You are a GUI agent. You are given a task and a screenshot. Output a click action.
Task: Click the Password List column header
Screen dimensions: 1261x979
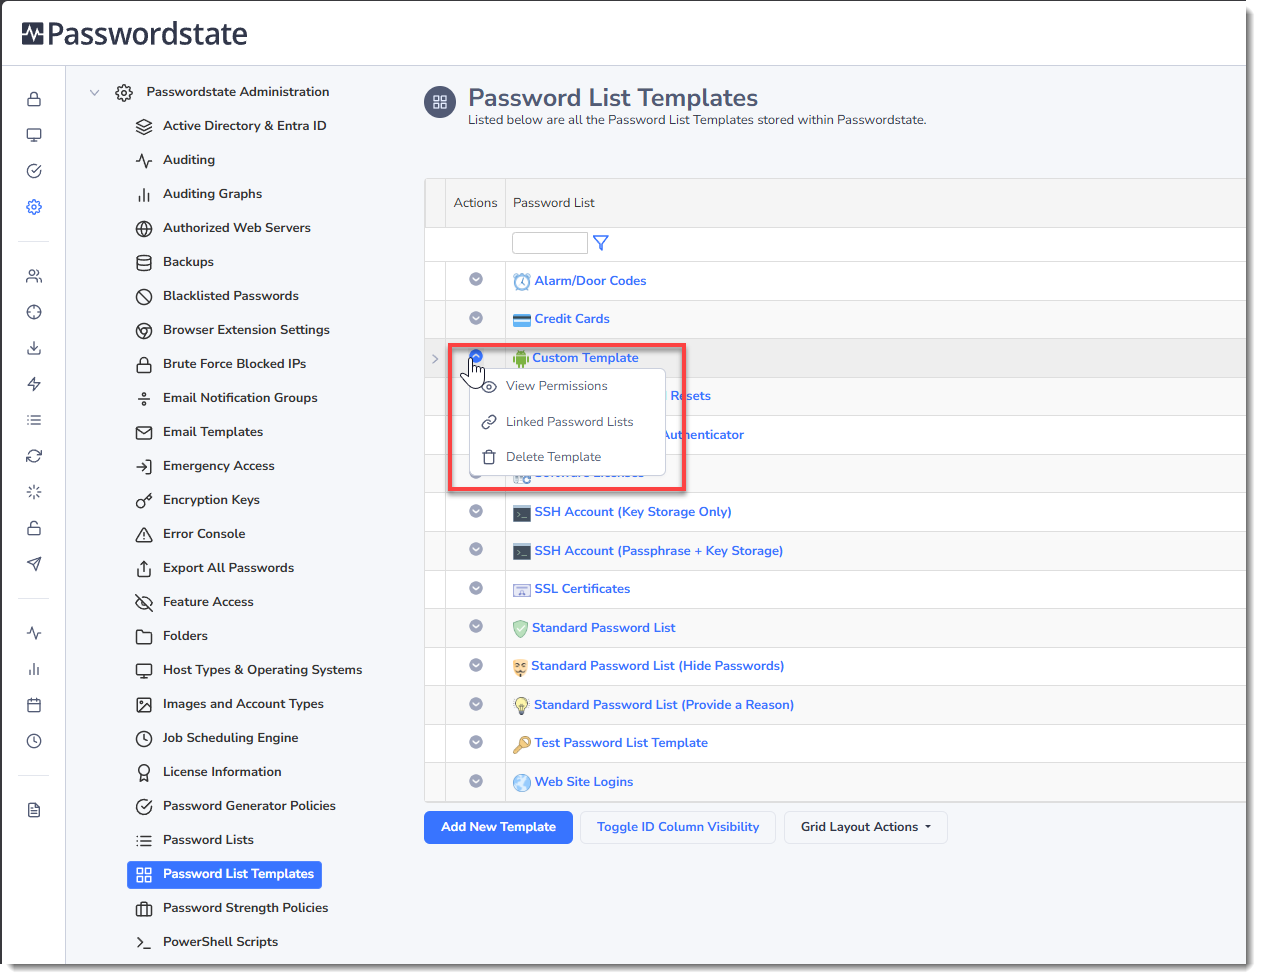coord(554,203)
